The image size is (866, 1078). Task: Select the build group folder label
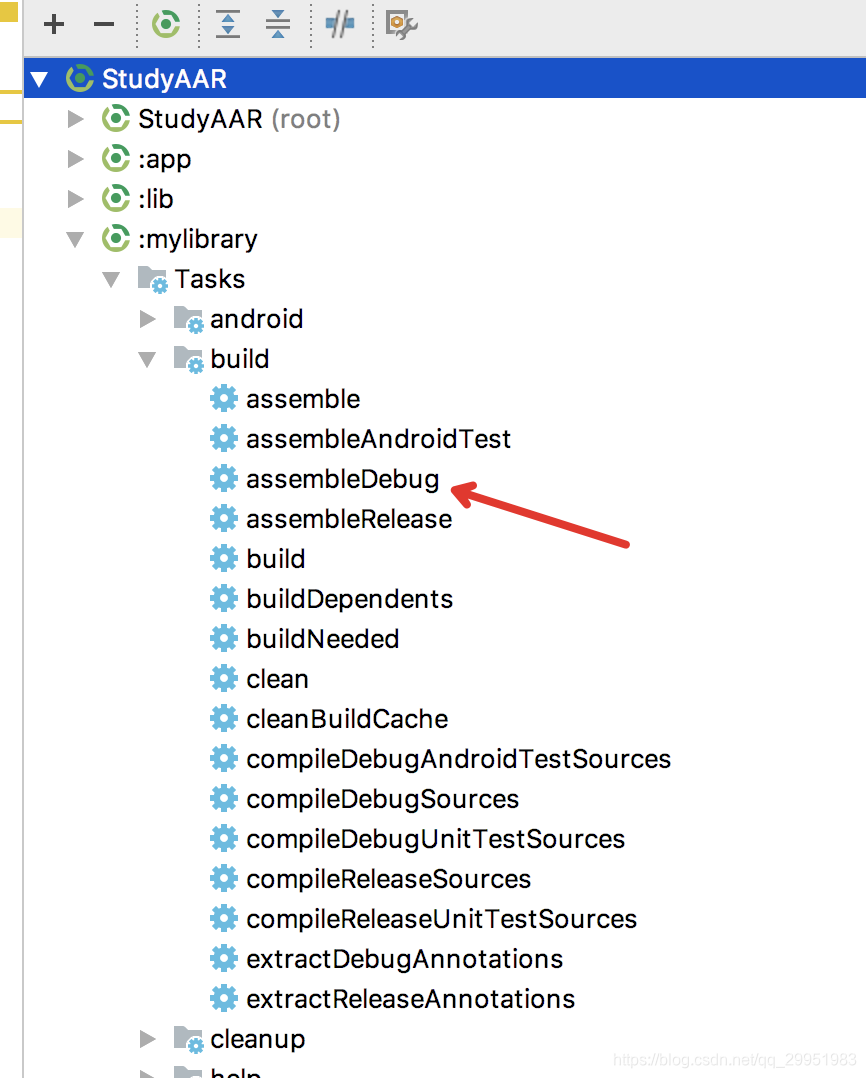point(240,359)
